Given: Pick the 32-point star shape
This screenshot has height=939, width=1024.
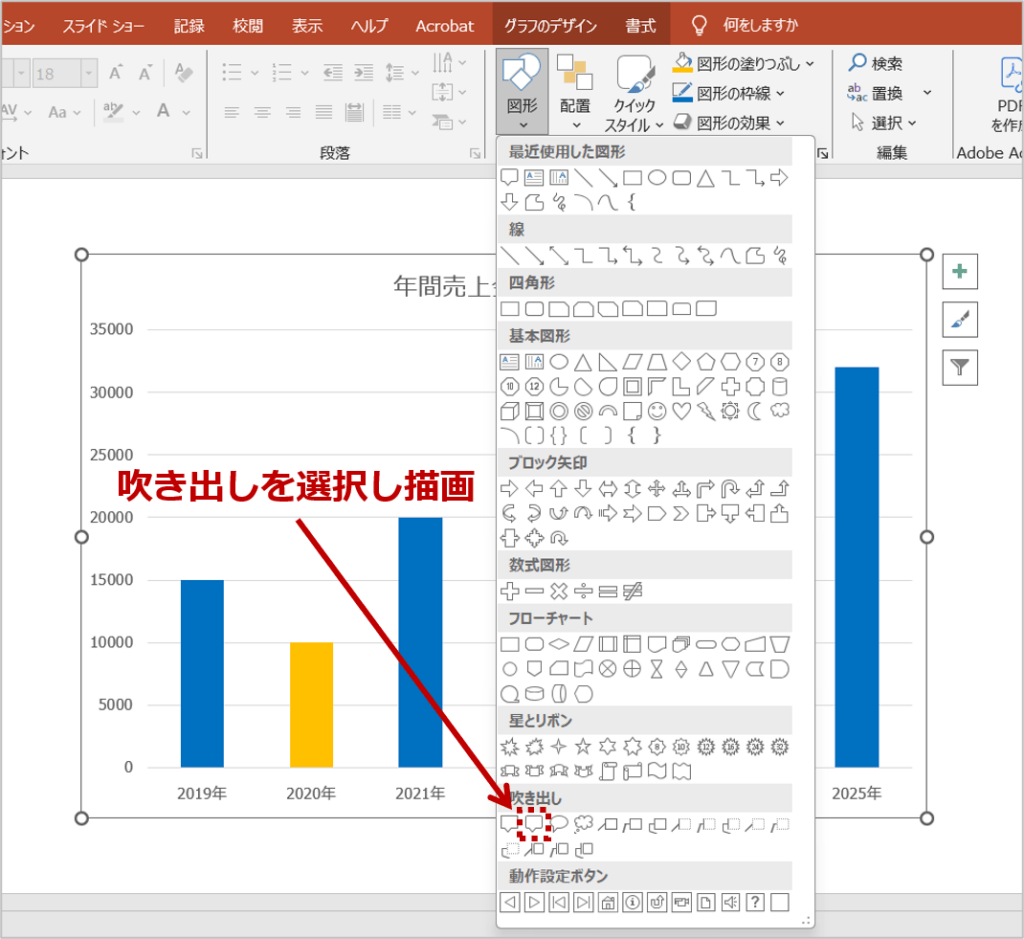Looking at the screenshot, I should tap(780, 746).
